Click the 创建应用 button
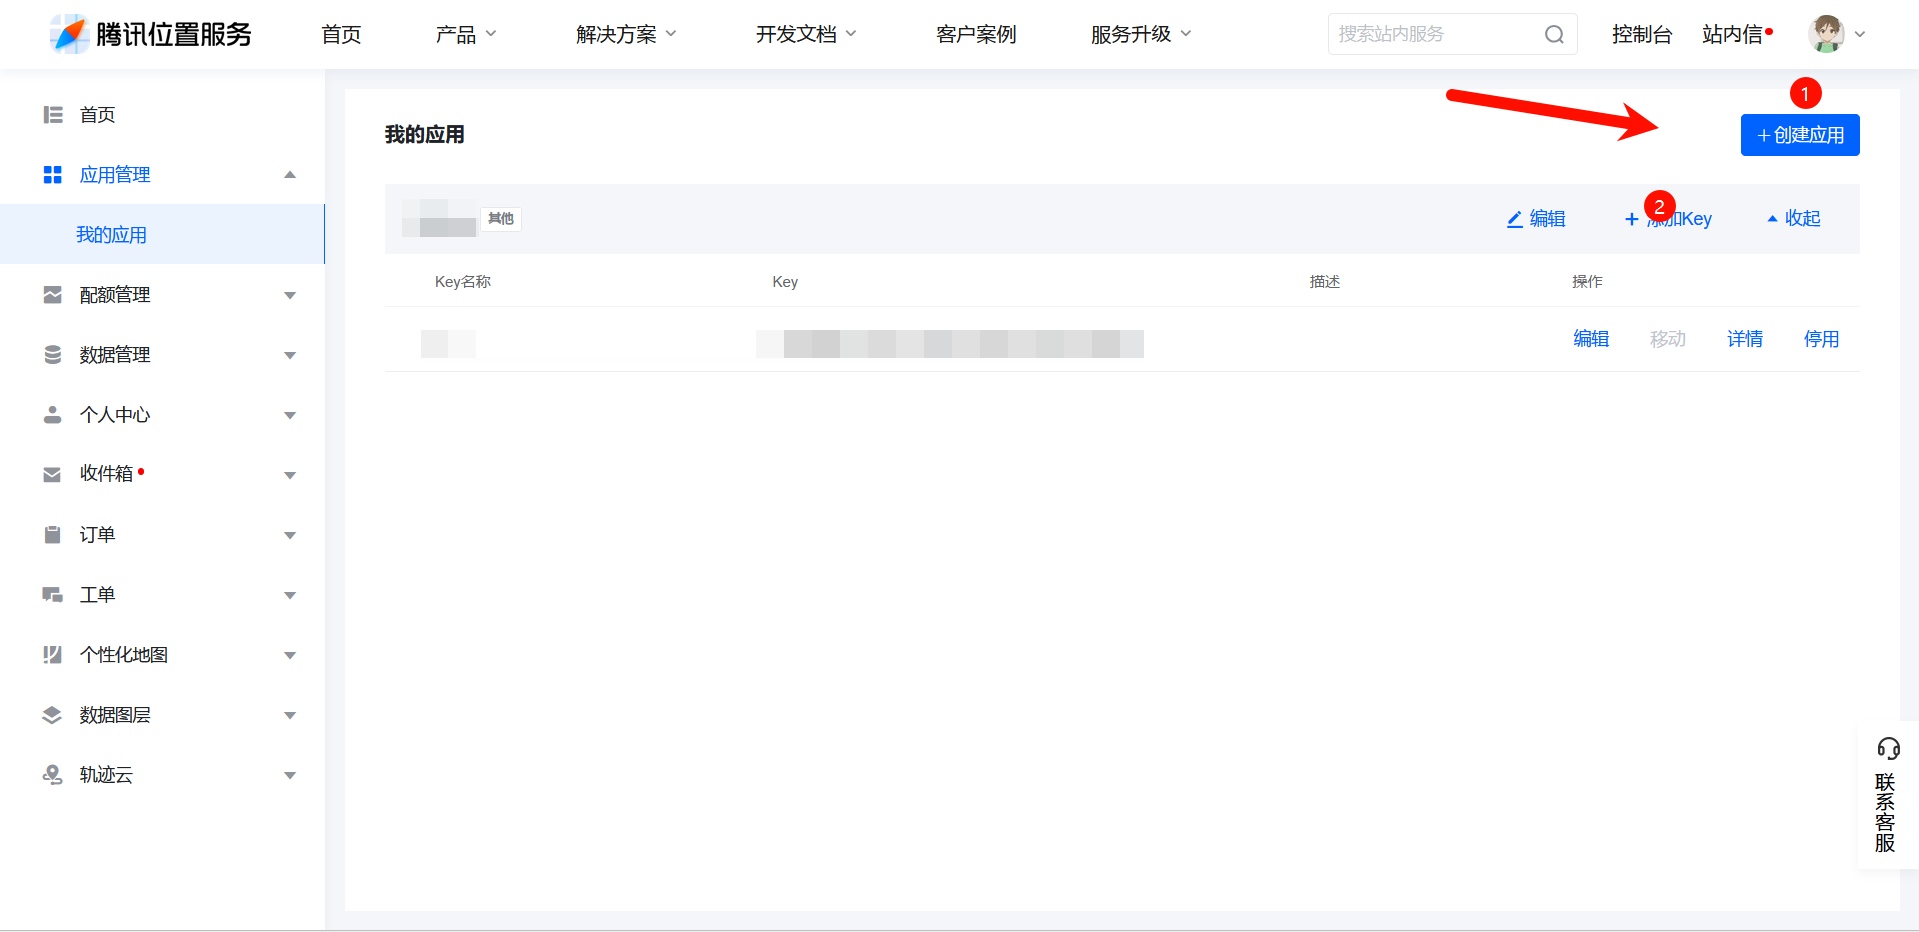The width and height of the screenshot is (1919, 932). tap(1799, 135)
